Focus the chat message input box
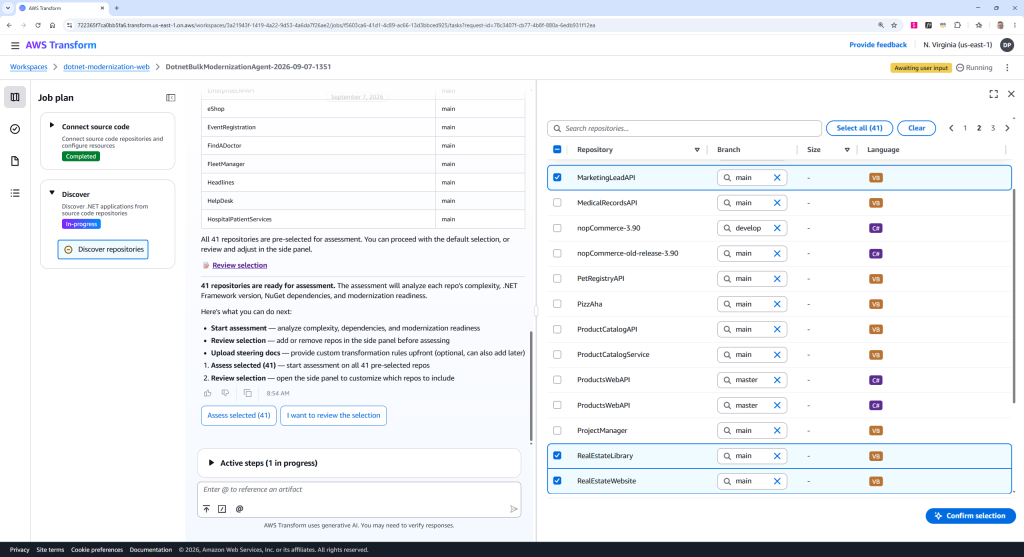The height and width of the screenshot is (557, 1024). (359, 490)
